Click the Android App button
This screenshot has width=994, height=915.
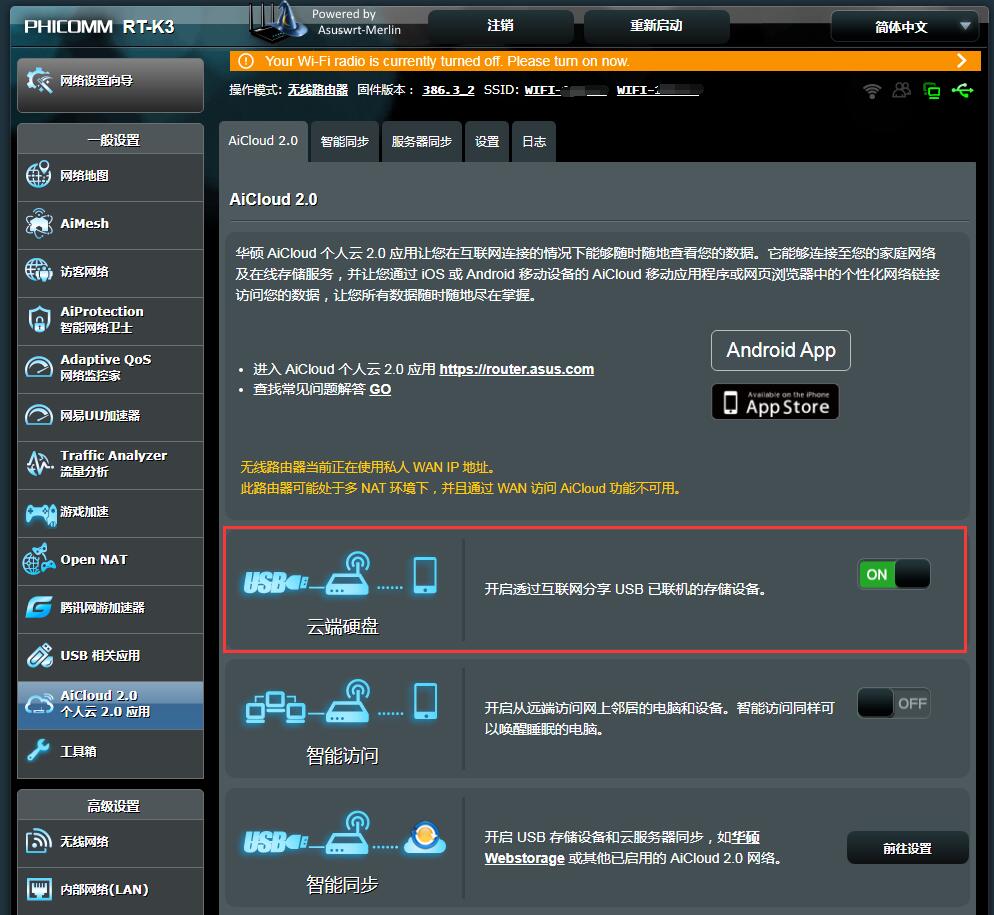coord(780,350)
